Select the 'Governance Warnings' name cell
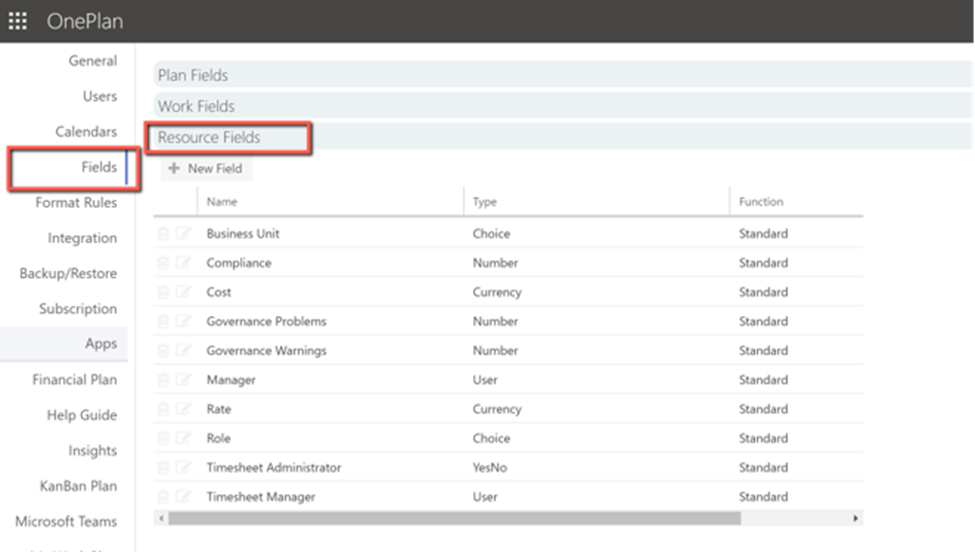 point(266,351)
